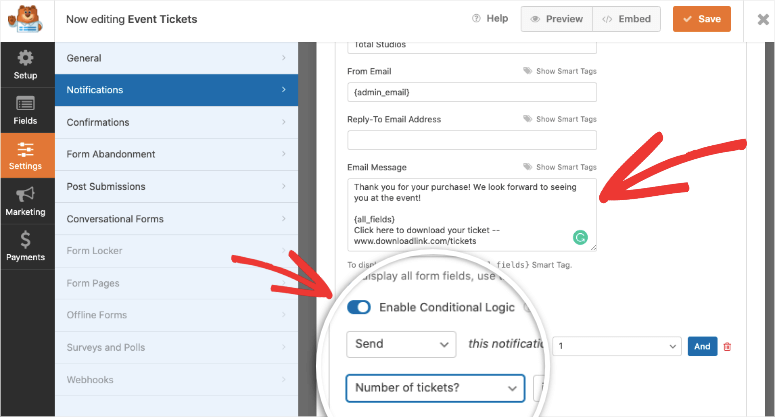The height and width of the screenshot is (417, 775).
Task: Click the chevron on the Form Abandonment row
Action: click(284, 154)
